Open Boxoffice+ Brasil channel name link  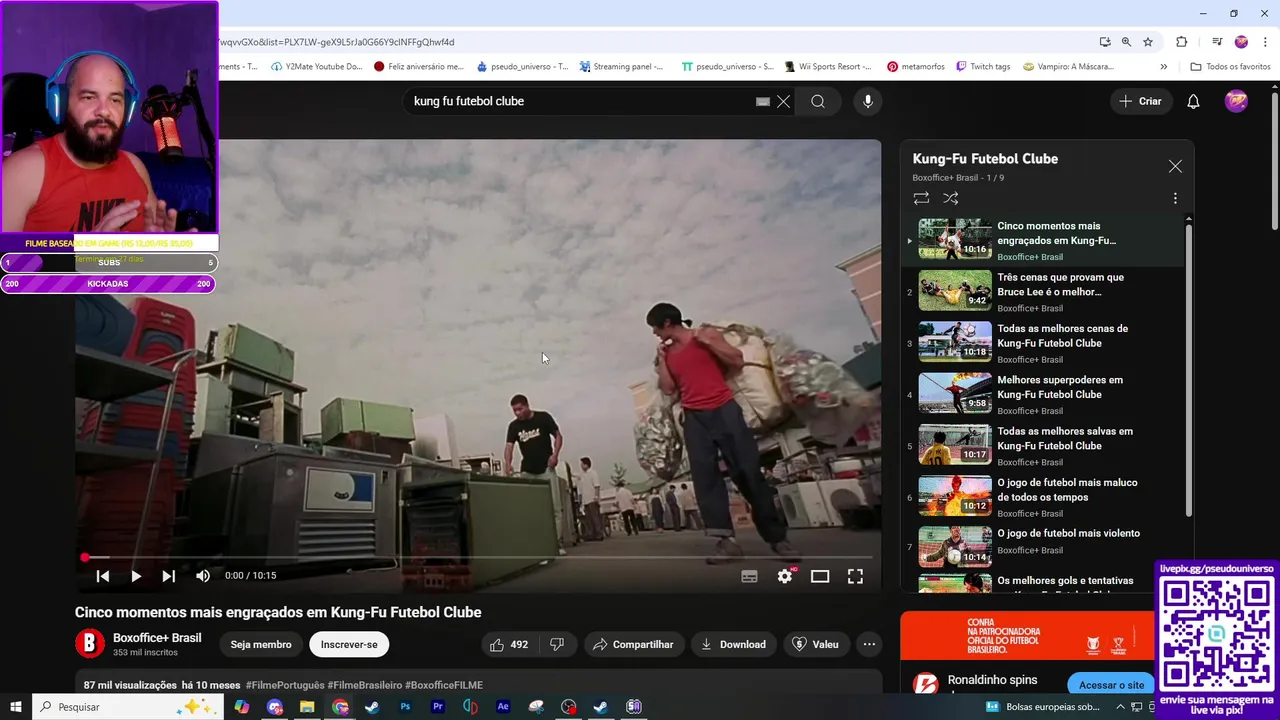click(x=157, y=638)
